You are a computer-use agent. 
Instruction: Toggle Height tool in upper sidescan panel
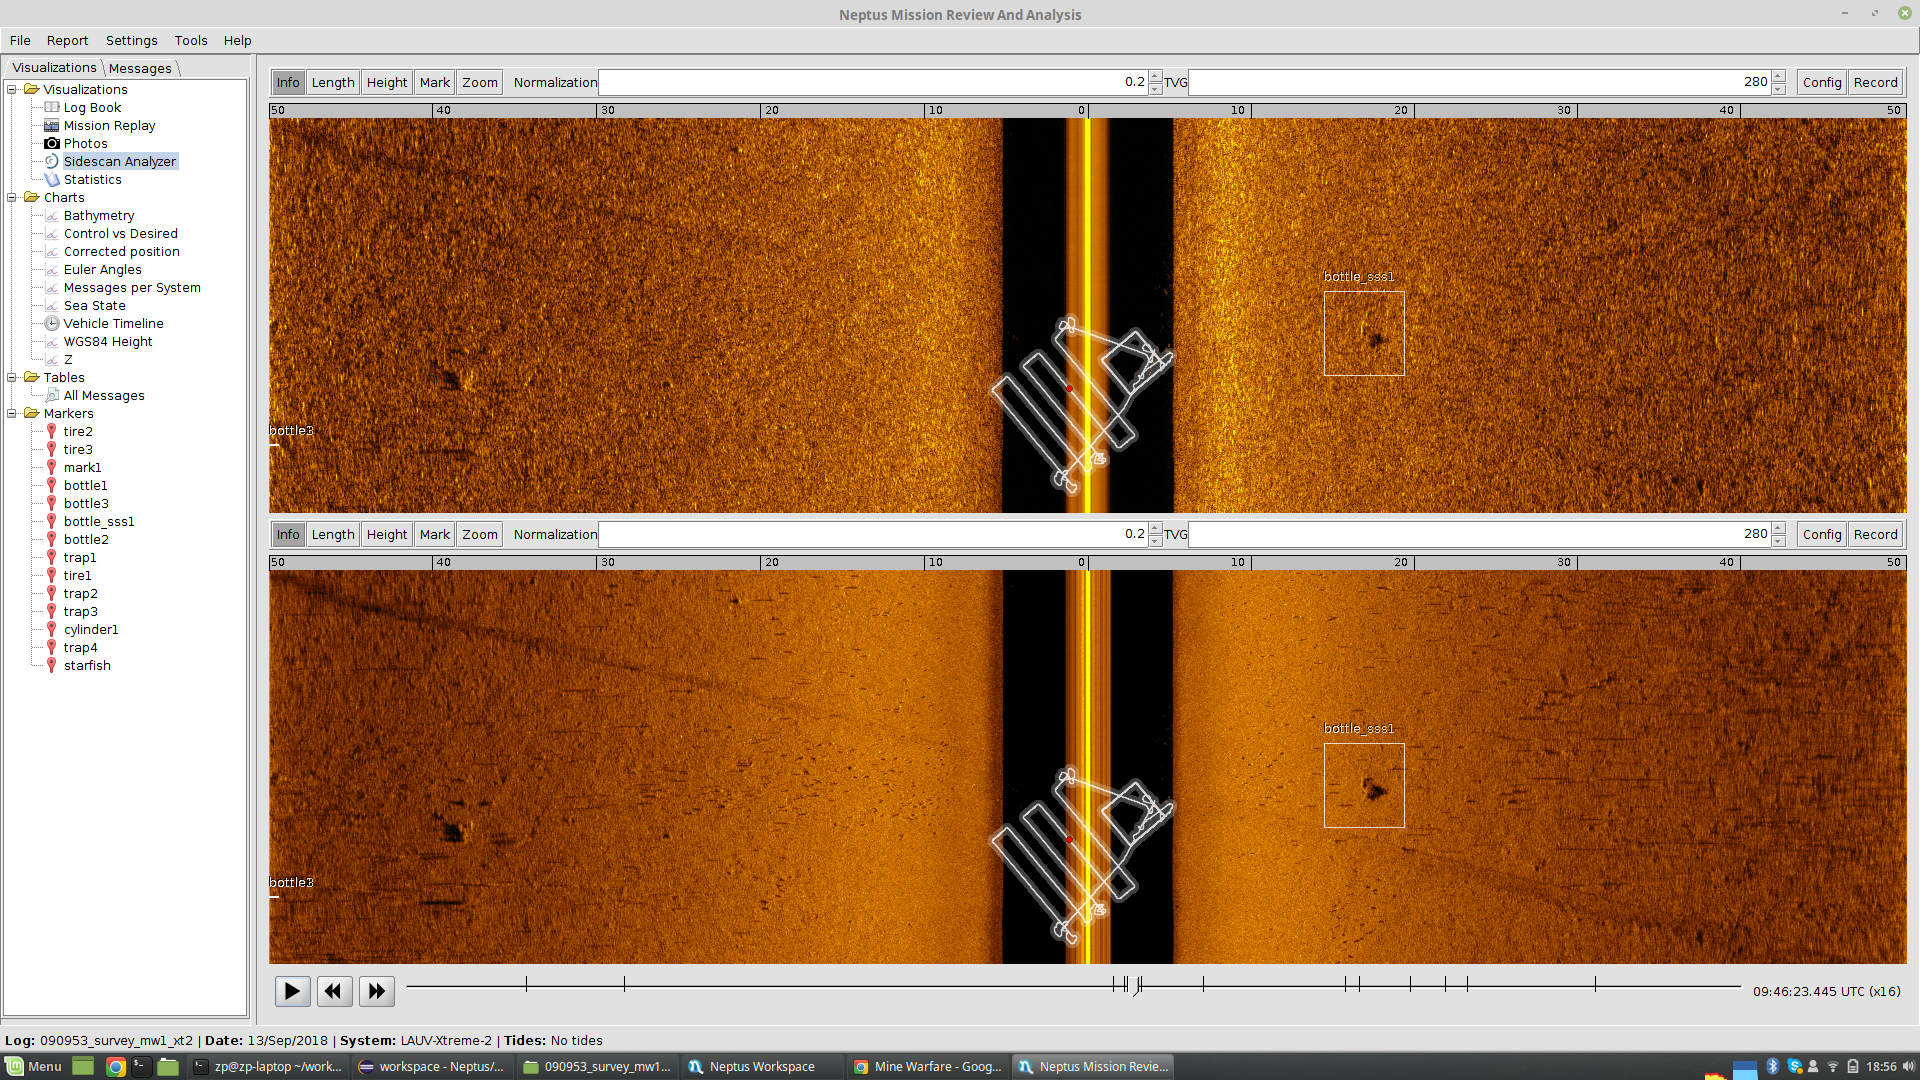point(387,82)
